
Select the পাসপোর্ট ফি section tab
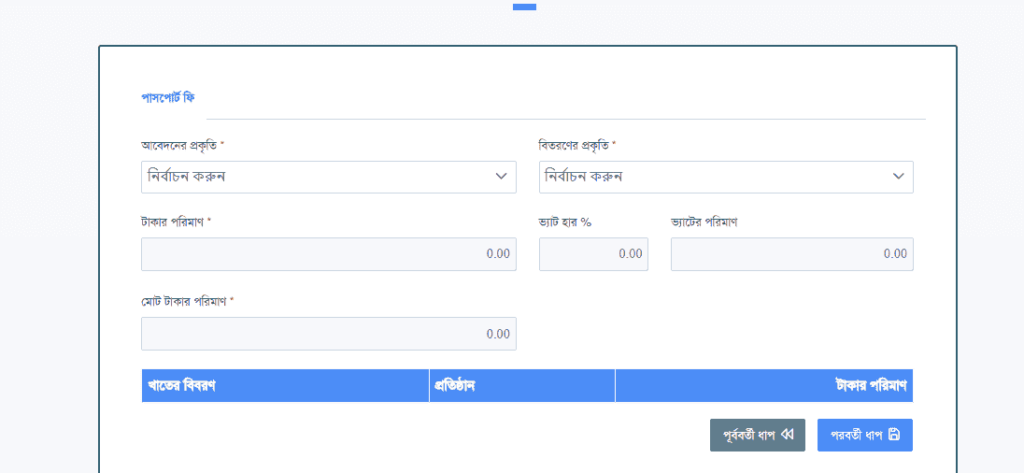point(167,97)
